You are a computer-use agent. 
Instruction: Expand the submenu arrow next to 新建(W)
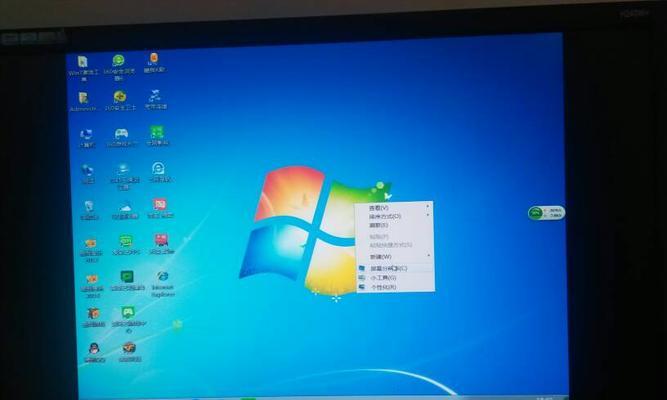pos(429,255)
